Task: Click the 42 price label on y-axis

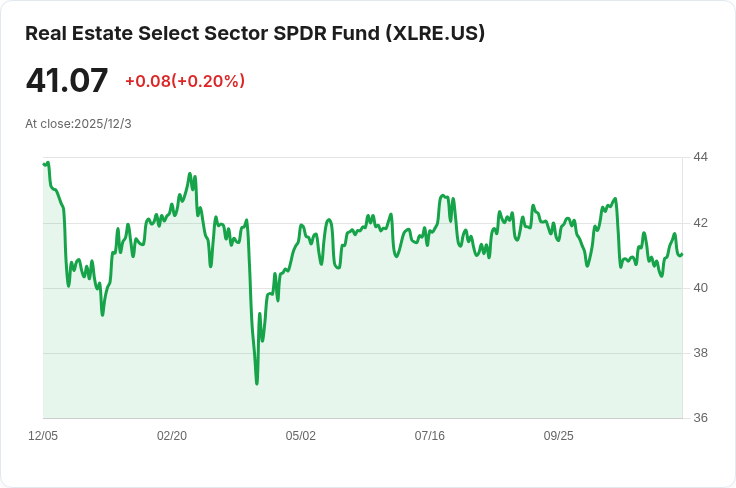Action: pyautogui.click(x=700, y=223)
